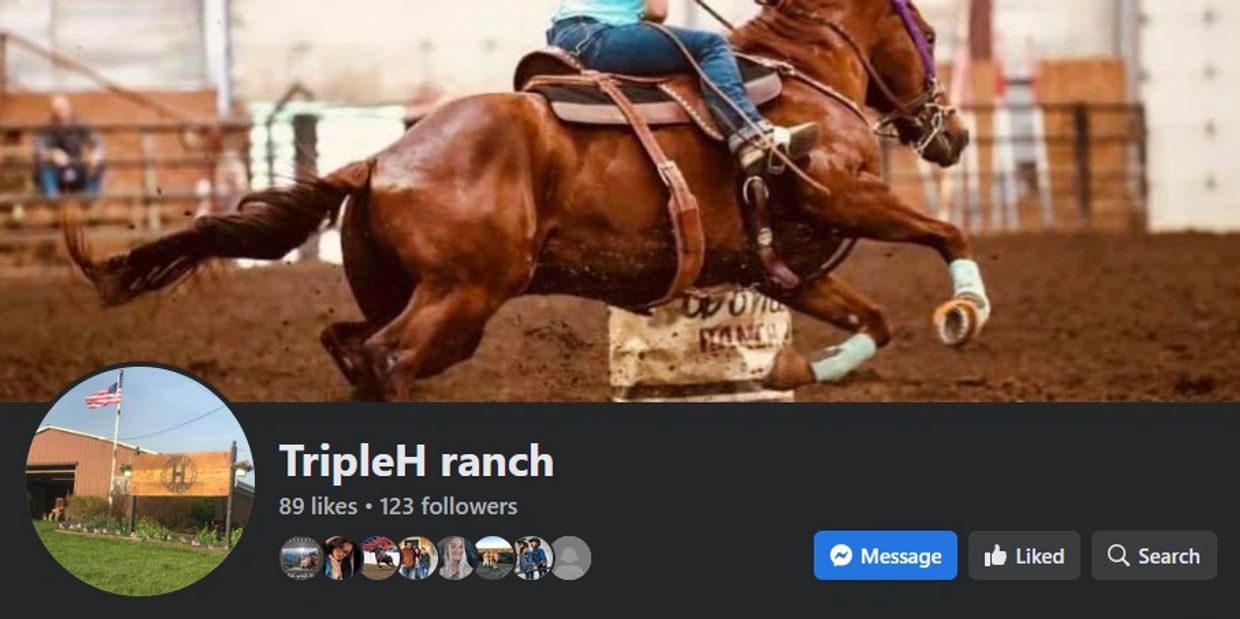The height and width of the screenshot is (619, 1240).
Task: Open follower avatar of family by doorway
Action: pos(417,558)
